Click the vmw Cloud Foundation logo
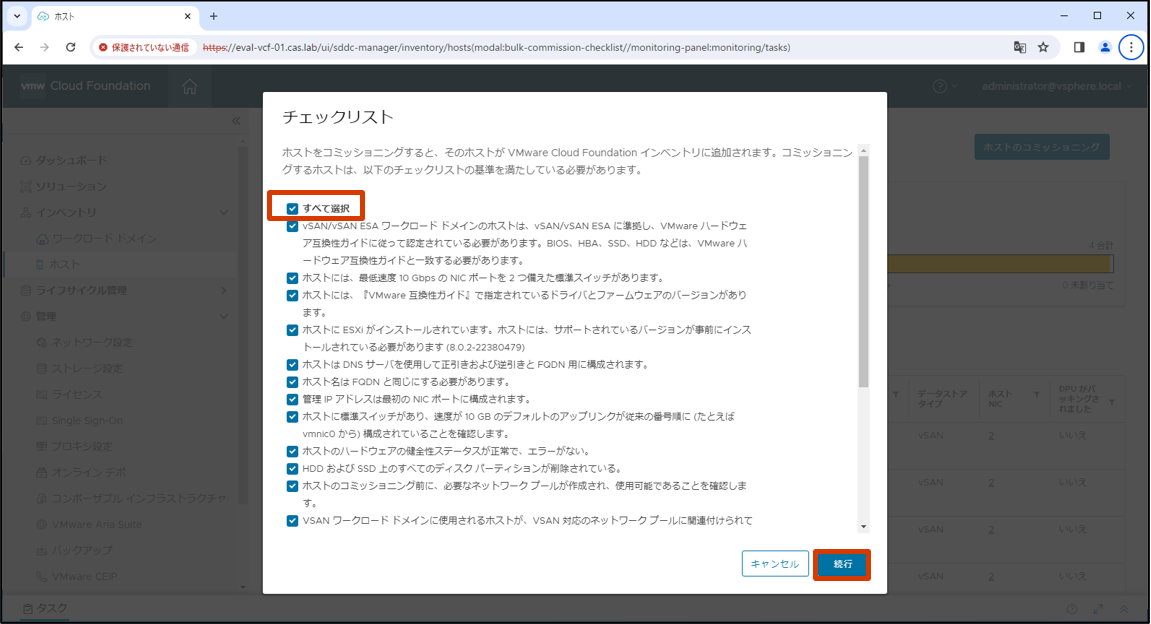The height and width of the screenshot is (624, 1151). tap(85, 86)
